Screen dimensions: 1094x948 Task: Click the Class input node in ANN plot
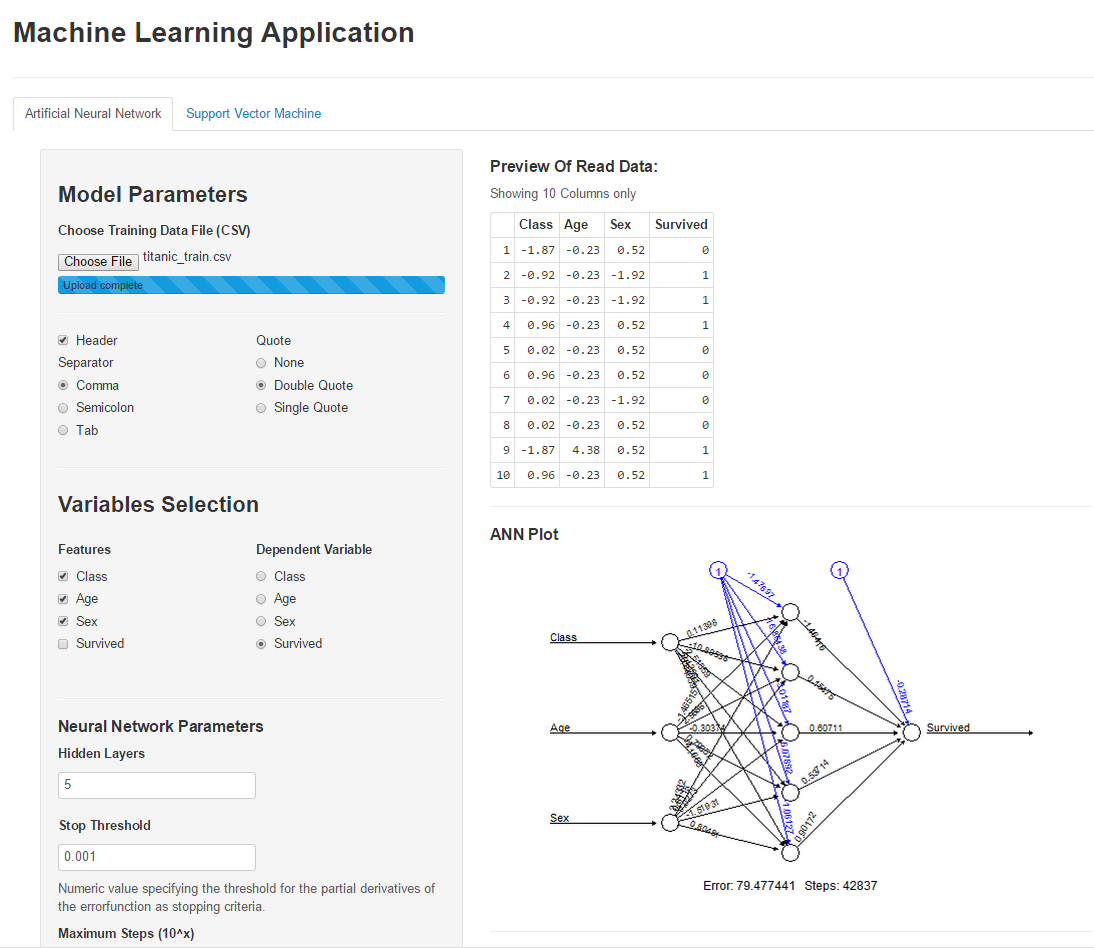point(670,642)
